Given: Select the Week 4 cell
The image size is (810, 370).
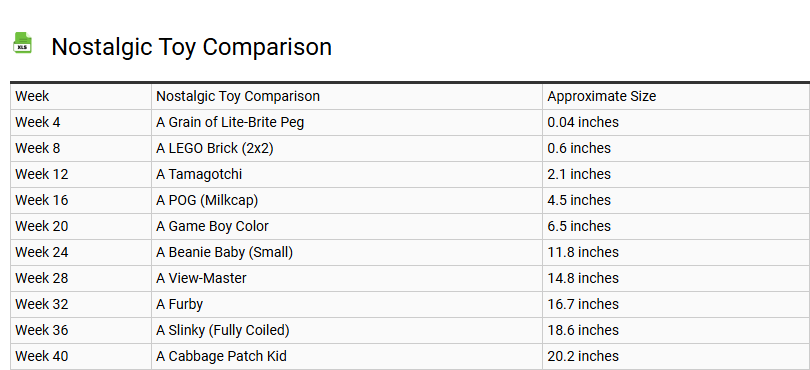Looking at the screenshot, I should coord(81,122).
